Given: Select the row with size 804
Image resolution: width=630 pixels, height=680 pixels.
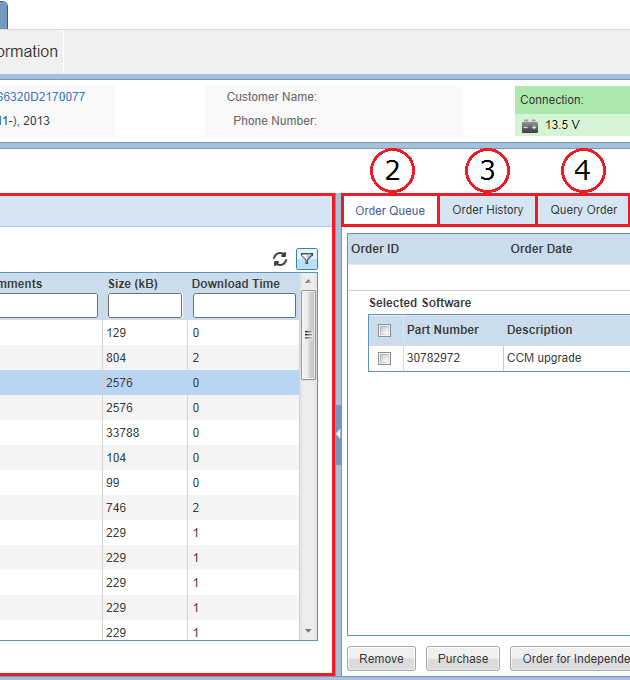Looking at the screenshot, I should [x=150, y=358].
